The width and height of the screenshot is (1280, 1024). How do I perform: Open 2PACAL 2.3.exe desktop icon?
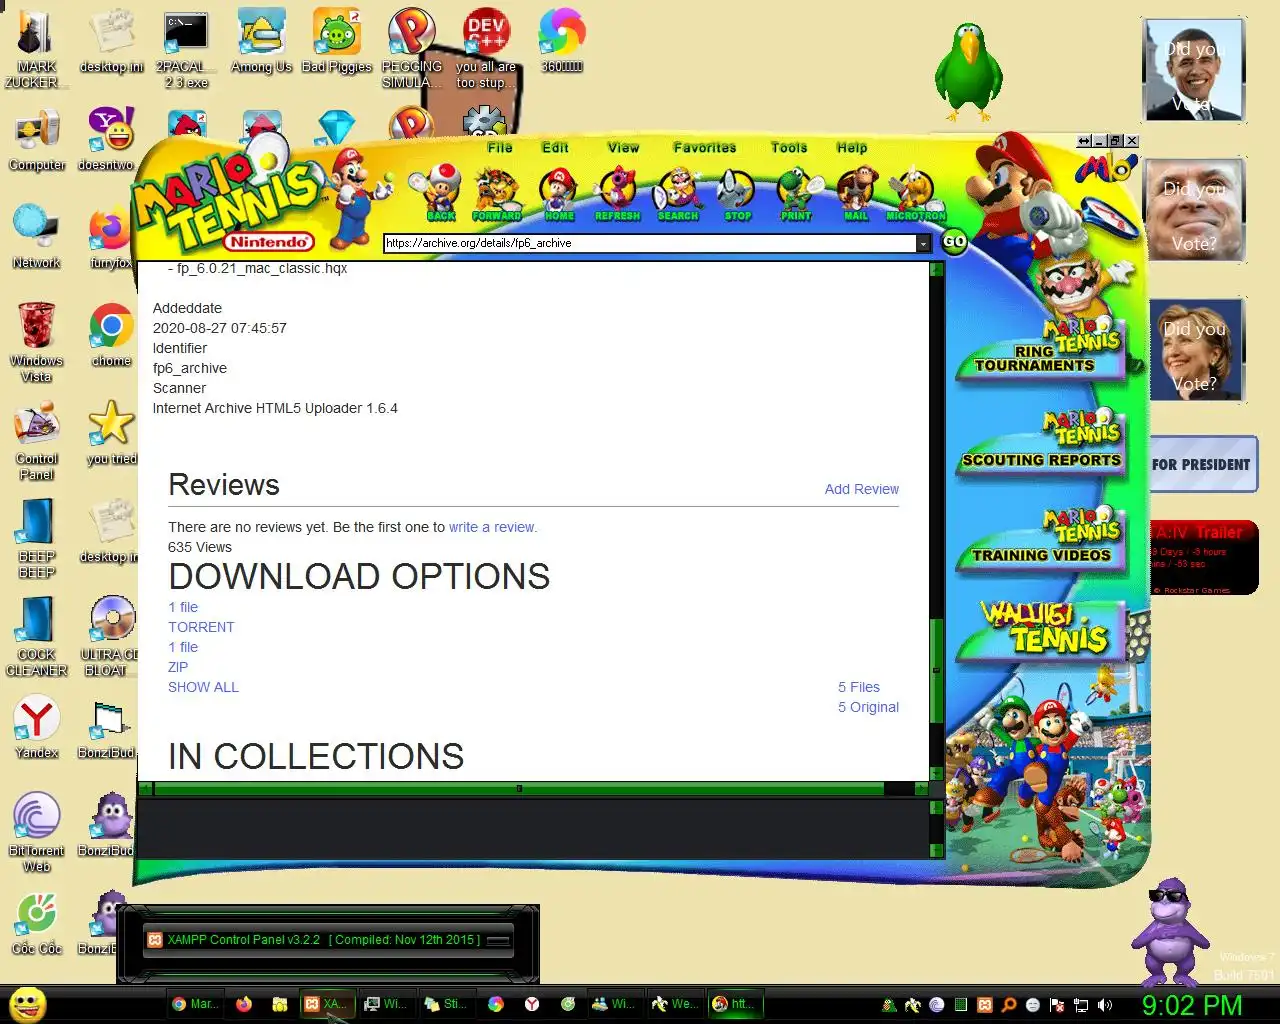click(x=186, y=48)
